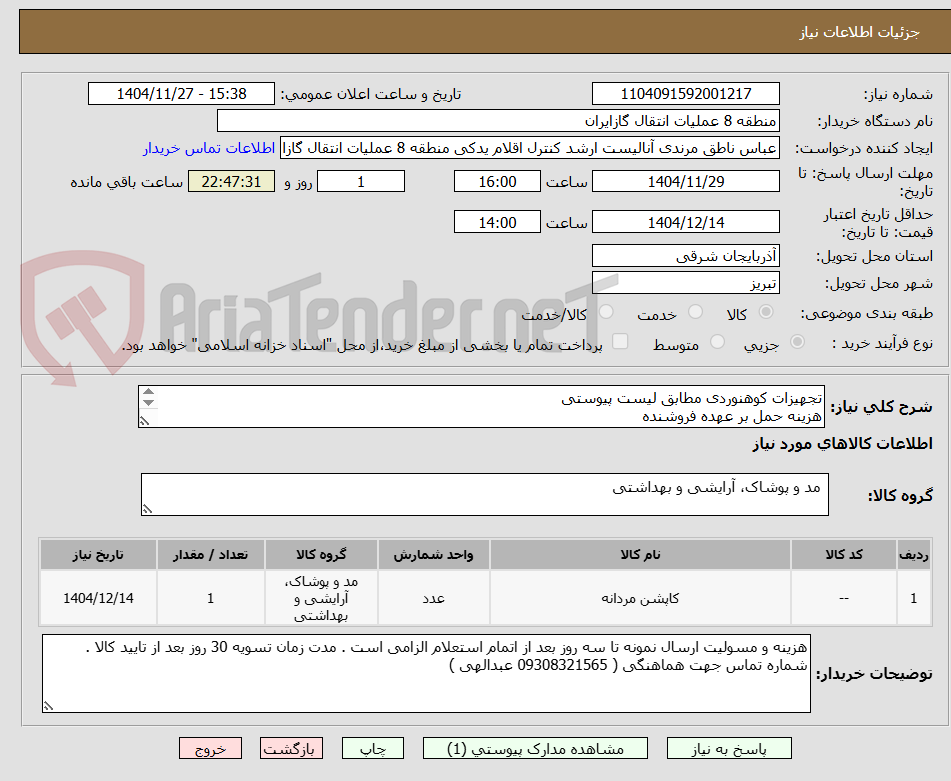Viewport: 951px width, 781px height.
Task: Click the 'پاسخ به نیاز' button
Action: (729, 748)
